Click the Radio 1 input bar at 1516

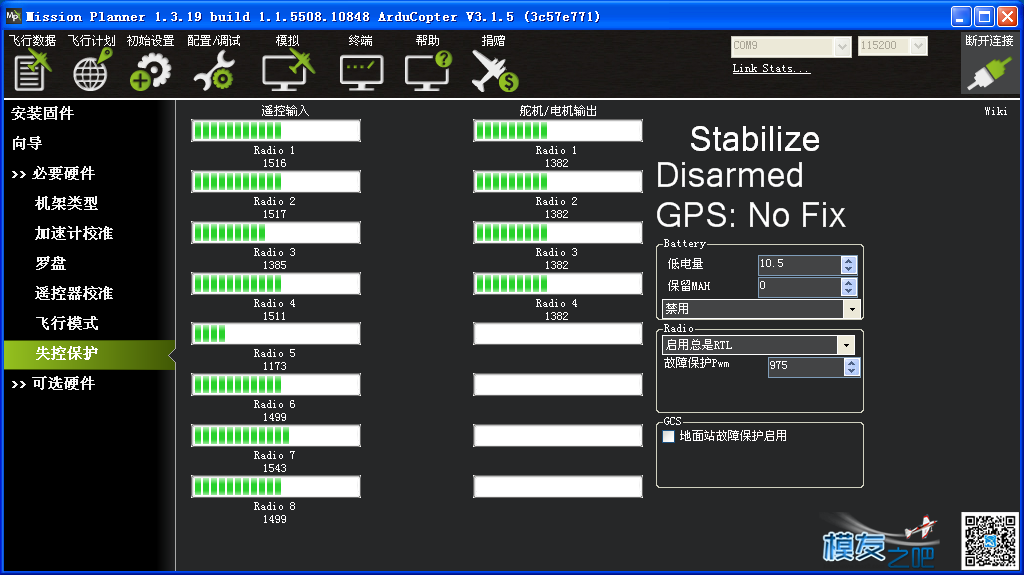[276, 131]
